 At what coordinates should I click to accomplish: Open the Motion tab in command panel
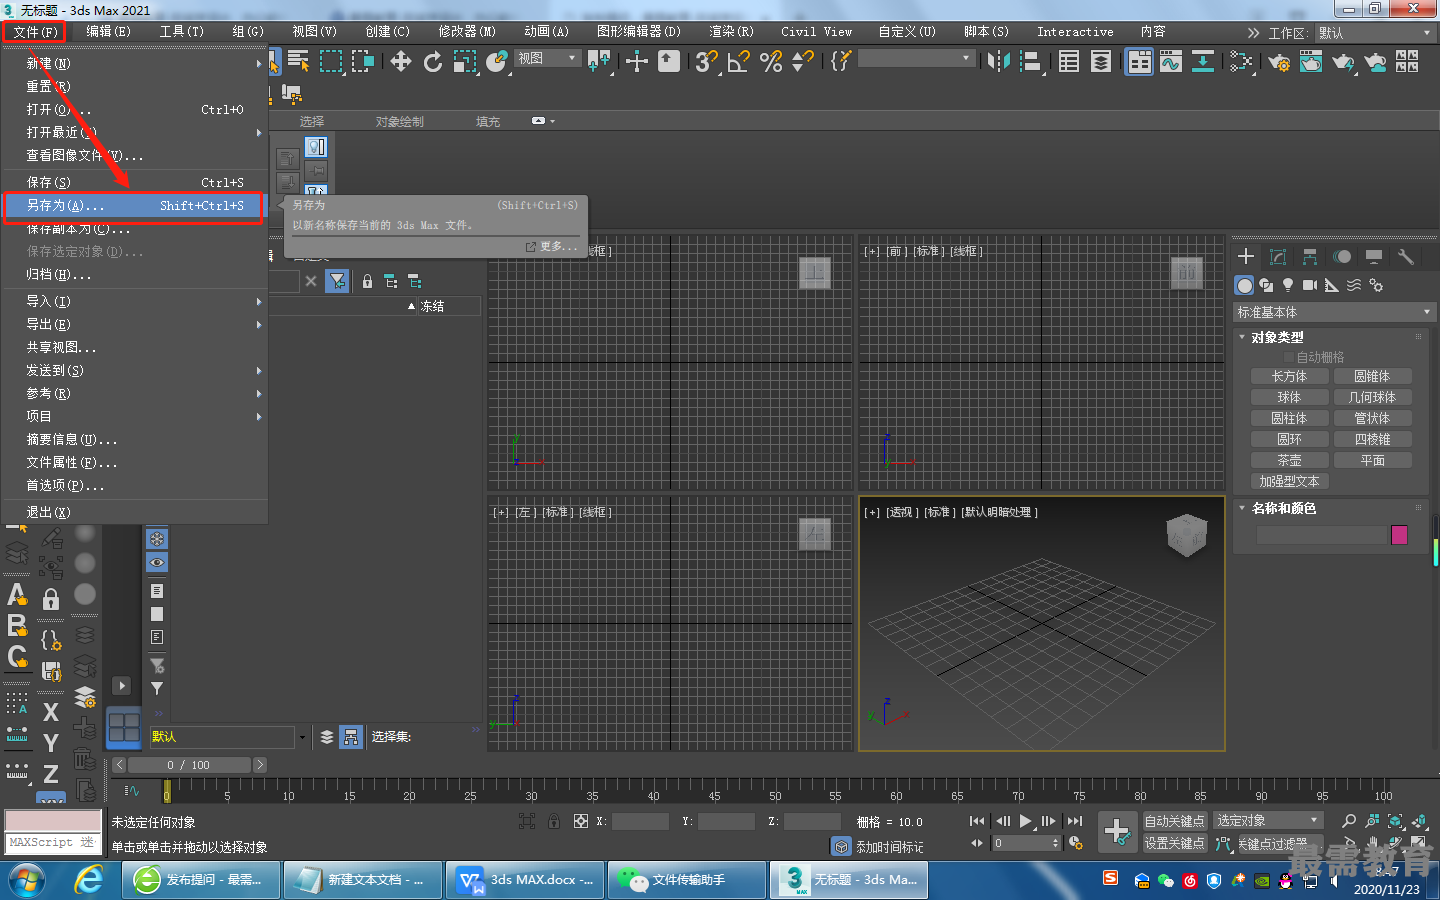click(1342, 257)
